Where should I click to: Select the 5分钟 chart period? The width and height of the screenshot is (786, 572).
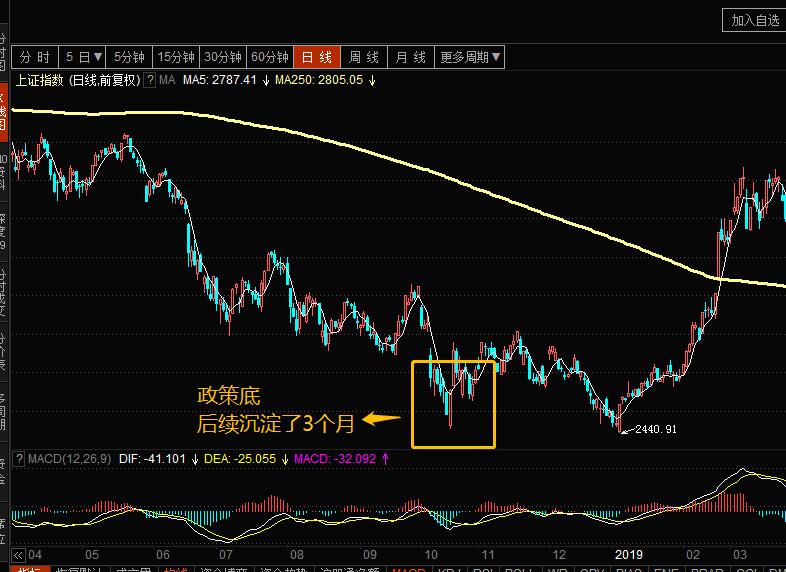point(129,57)
